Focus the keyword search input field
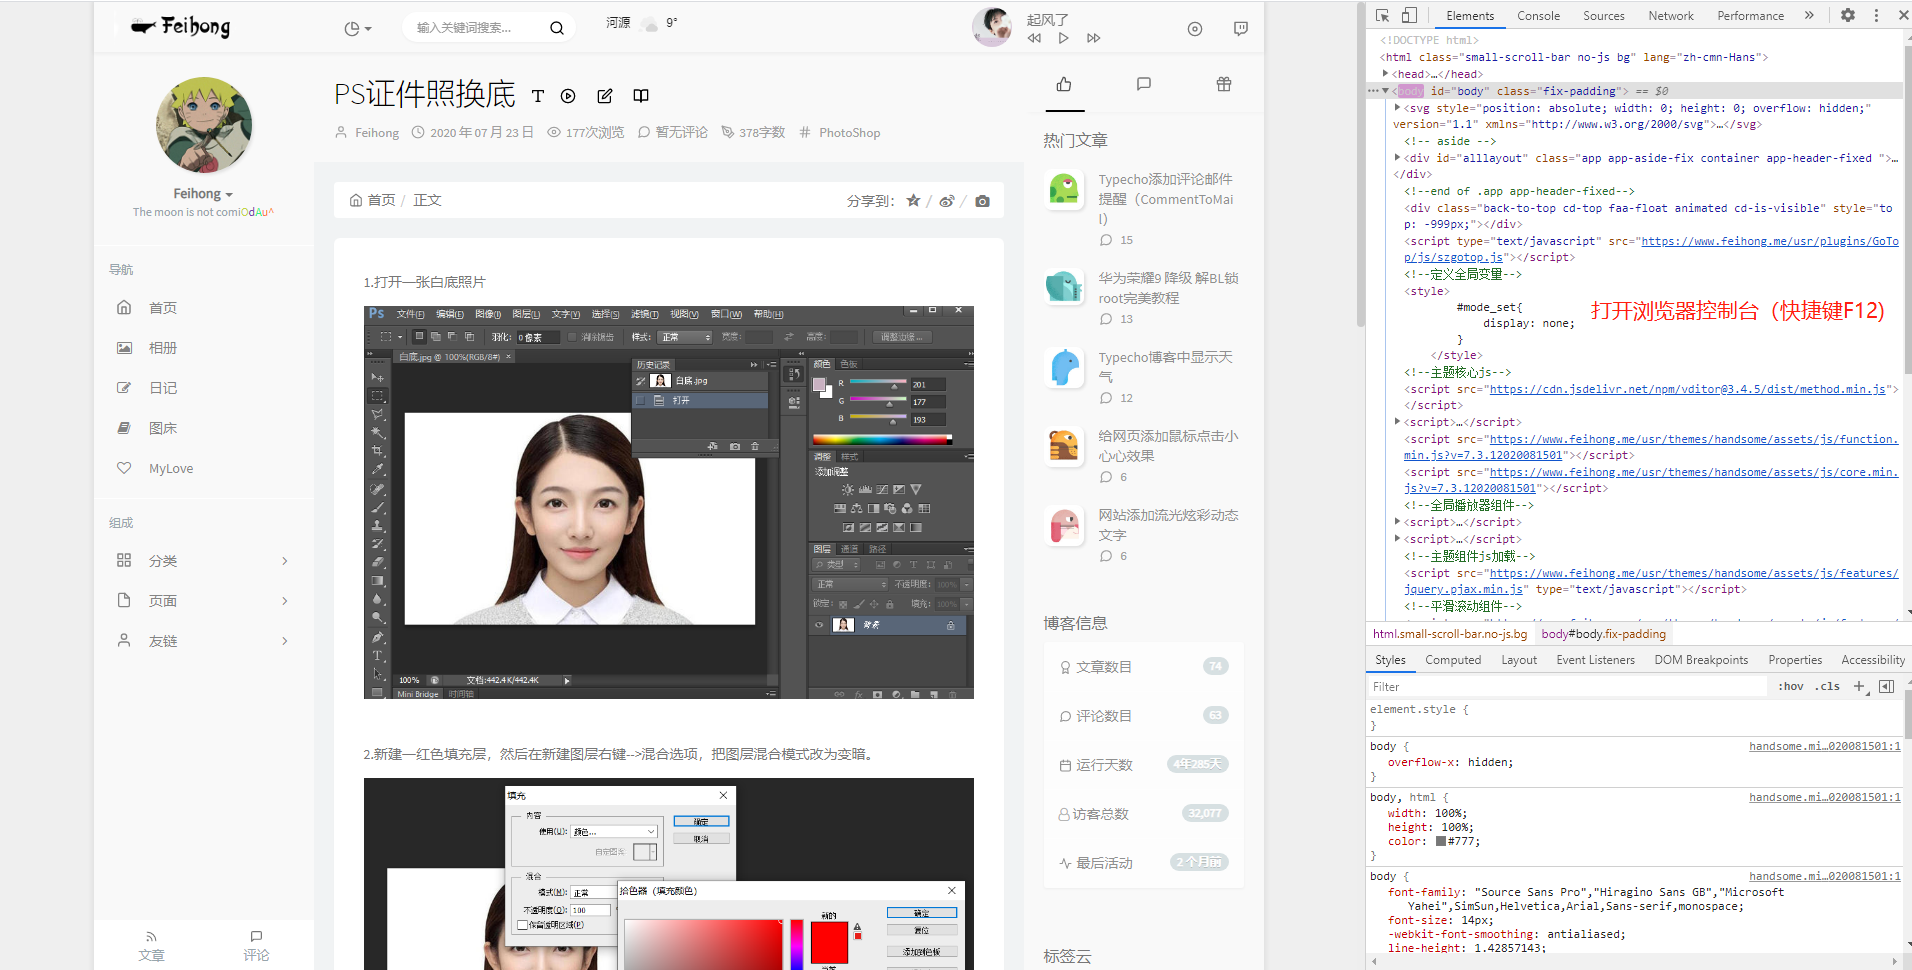This screenshot has height=970, width=1912. [x=477, y=28]
